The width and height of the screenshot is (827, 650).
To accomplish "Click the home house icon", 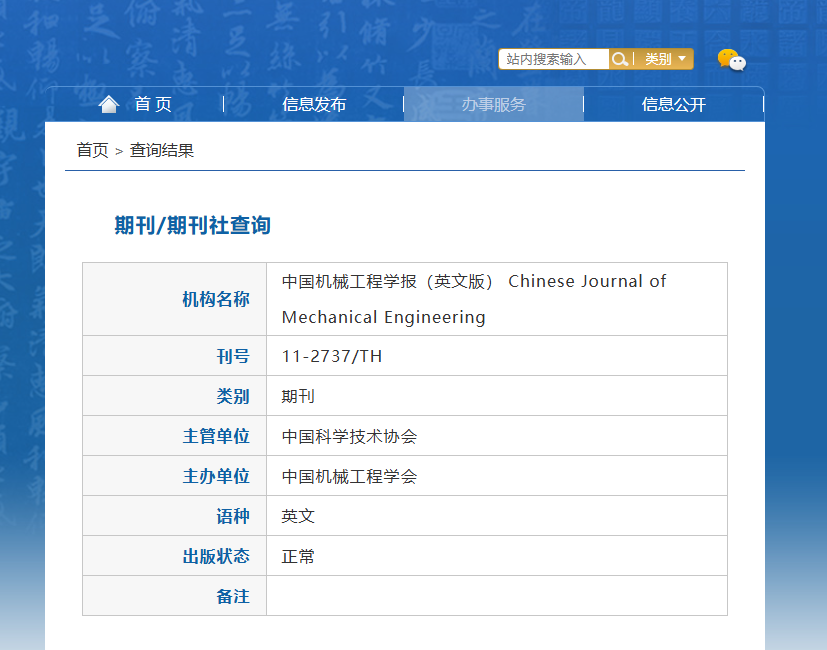I will [x=109, y=104].
